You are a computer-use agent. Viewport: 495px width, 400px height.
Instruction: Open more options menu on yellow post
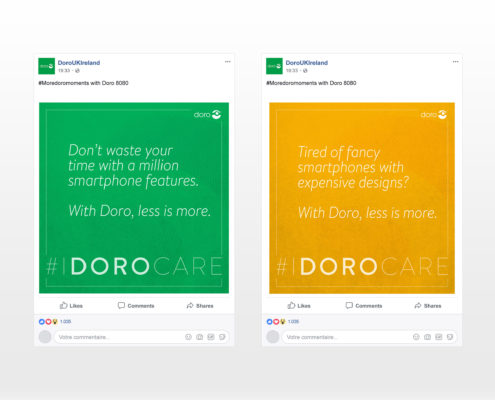point(456,62)
